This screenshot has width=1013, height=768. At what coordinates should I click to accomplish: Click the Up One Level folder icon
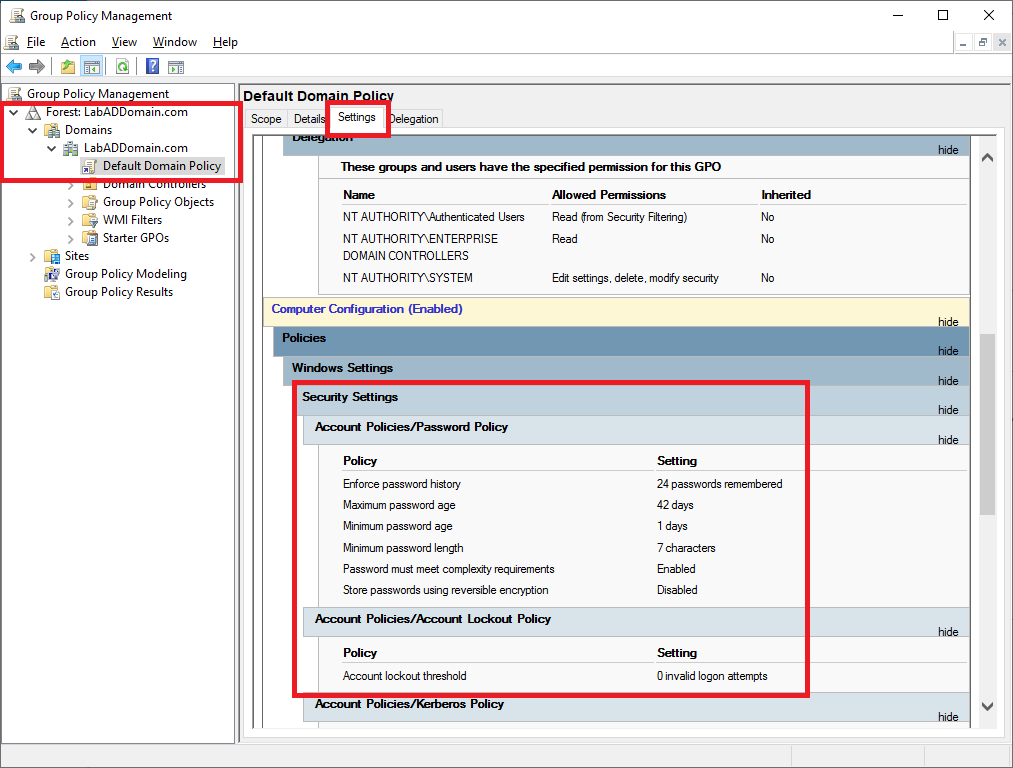(67, 67)
